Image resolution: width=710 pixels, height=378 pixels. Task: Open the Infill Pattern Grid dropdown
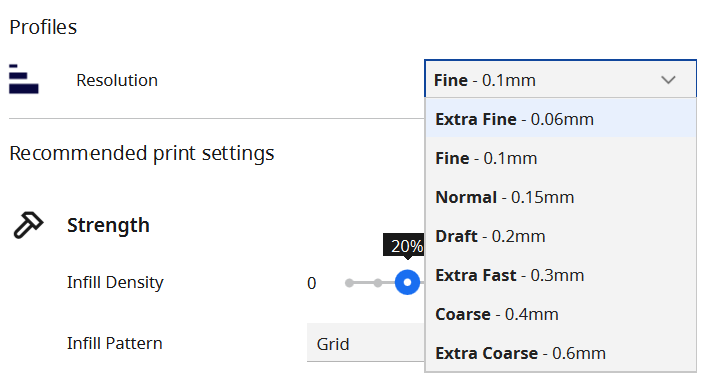pos(366,343)
